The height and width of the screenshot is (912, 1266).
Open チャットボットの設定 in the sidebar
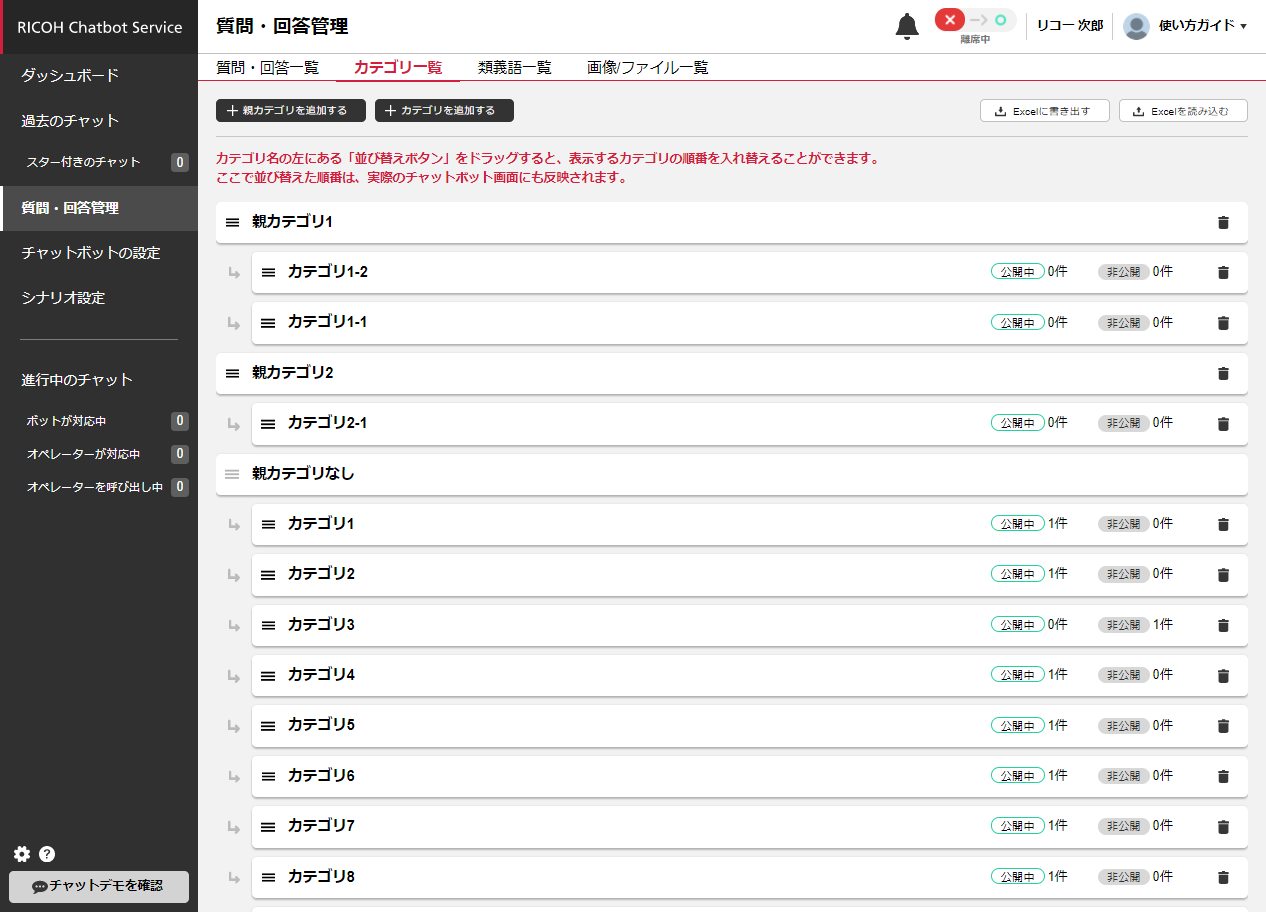click(91, 253)
